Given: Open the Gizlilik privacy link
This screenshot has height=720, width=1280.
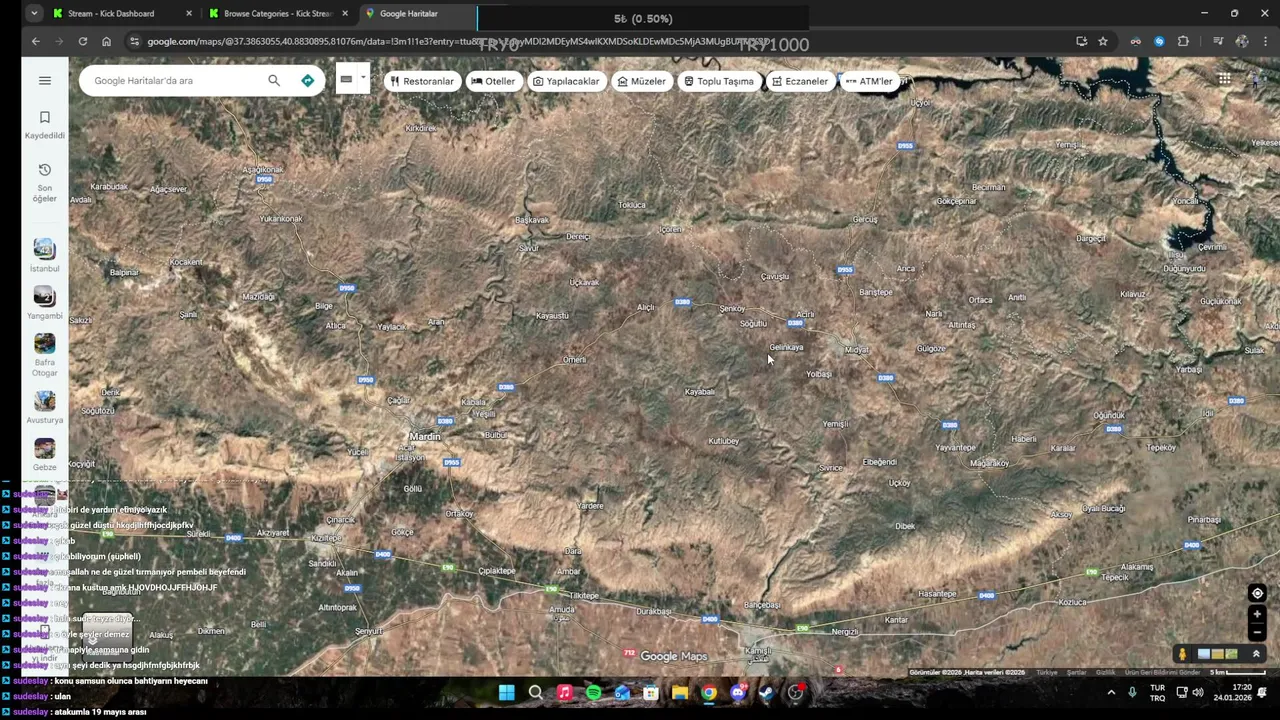Looking at the screenshot, I should pos(1105,672).
